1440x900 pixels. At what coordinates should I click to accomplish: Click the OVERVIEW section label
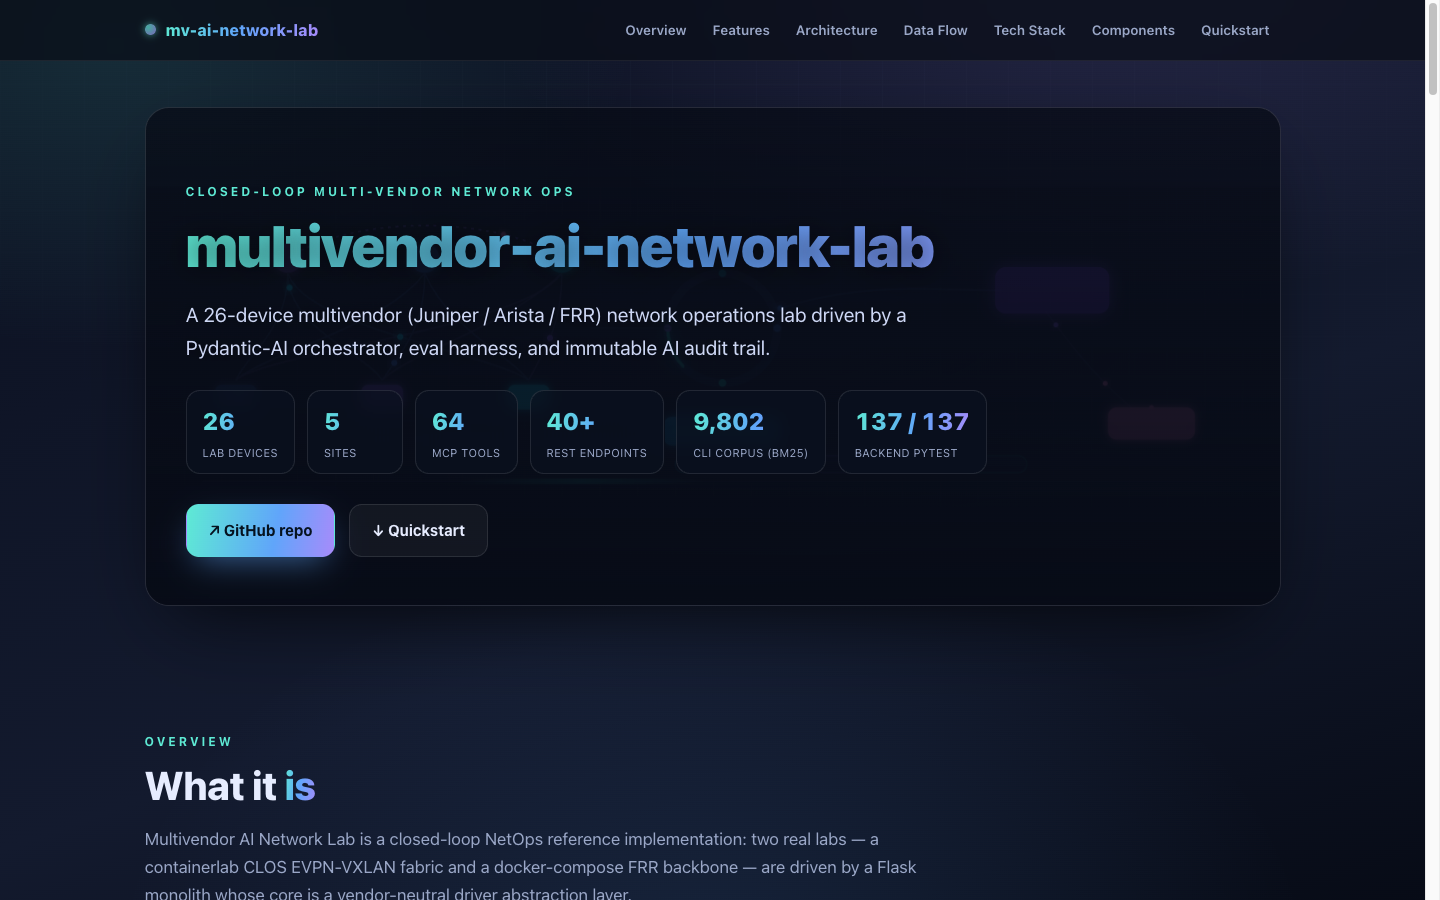pyautogui.click(x=189, y=742)
